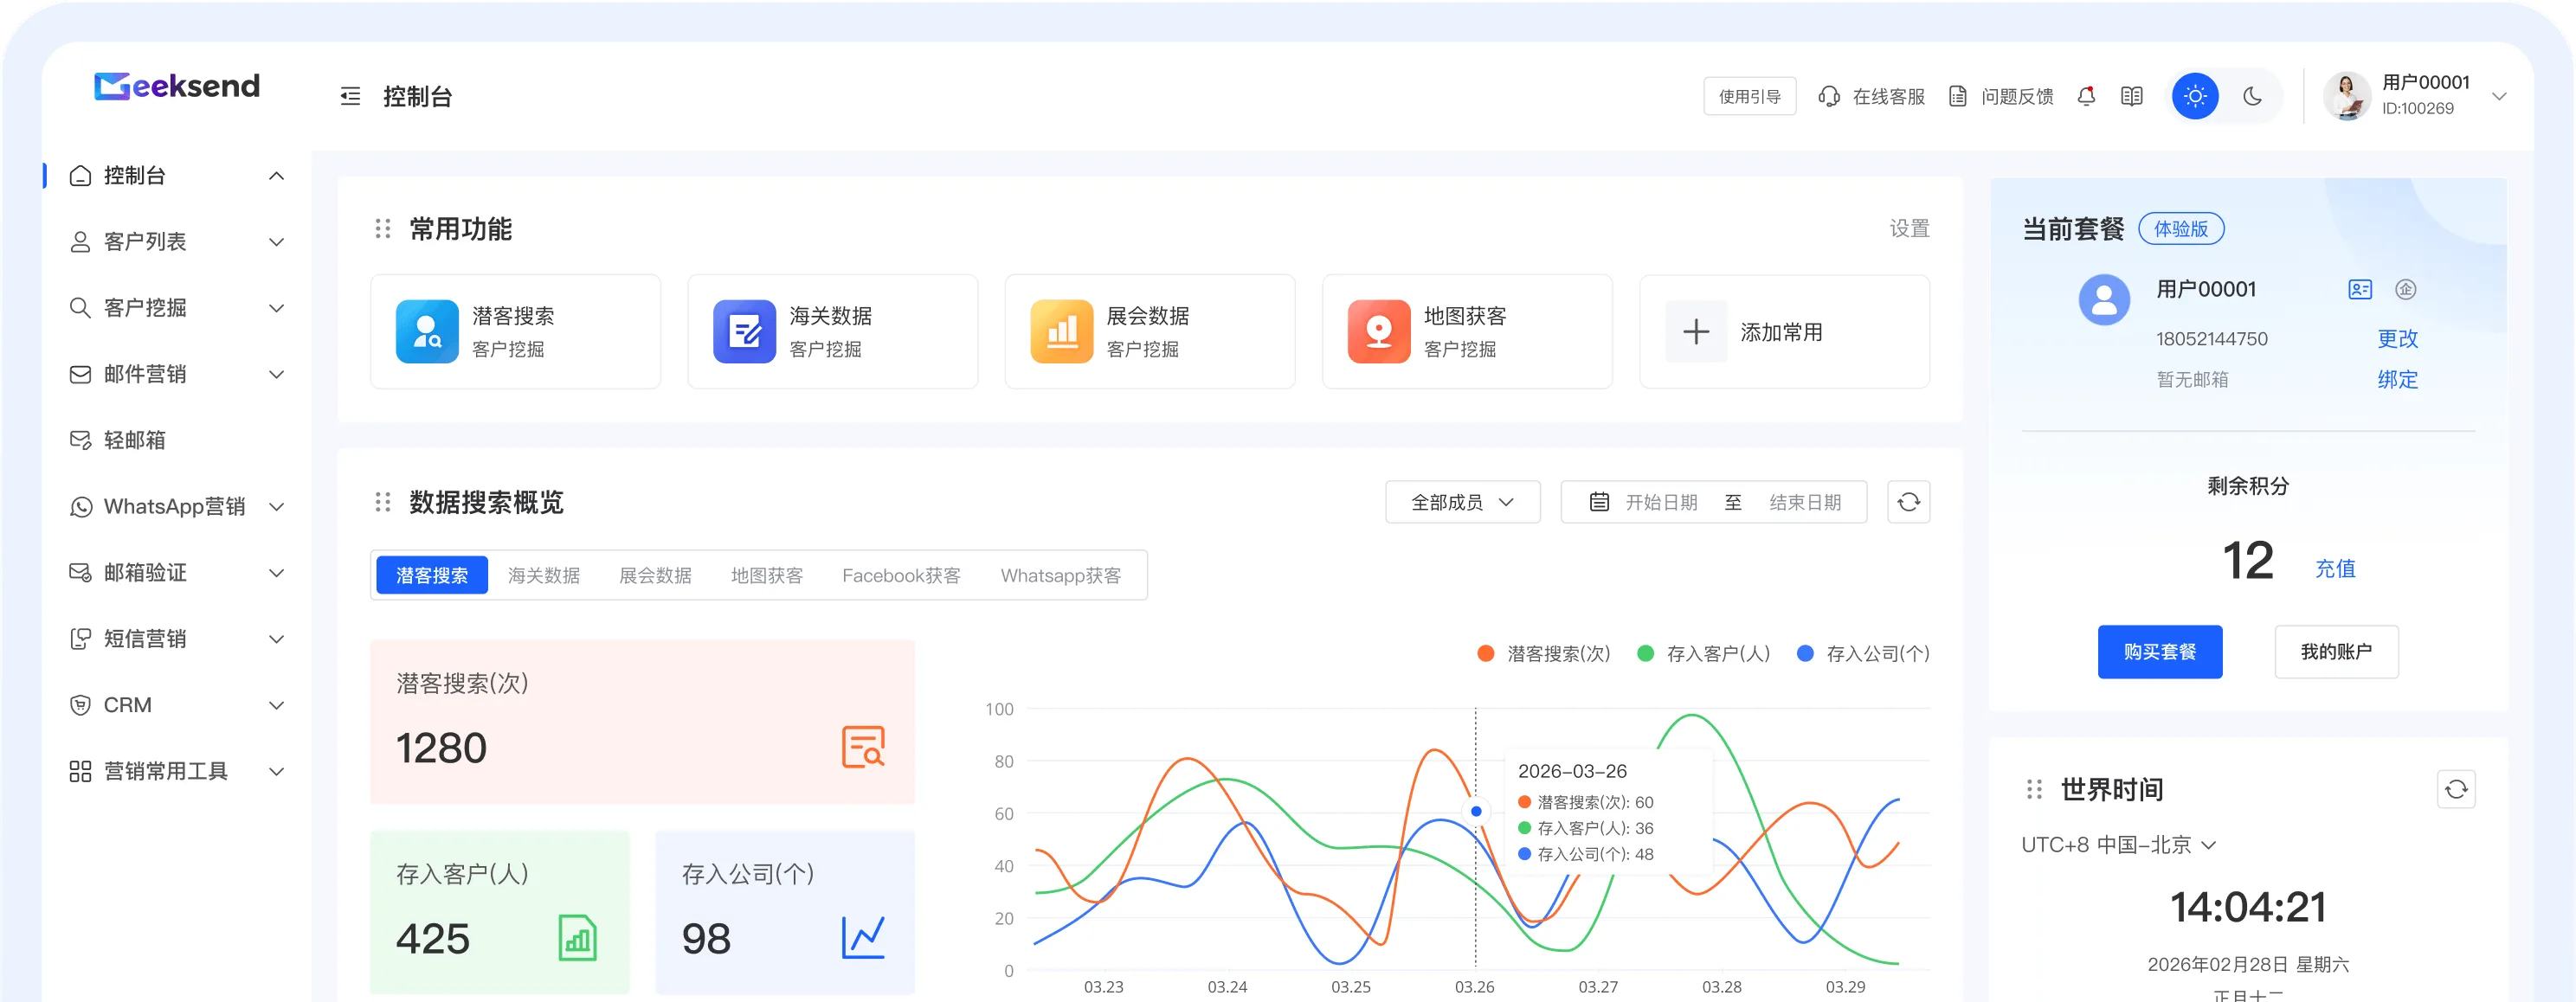
Task: Click the plus icon for 添加常用
Action: pyautogui.click(x=1696, y=331)
